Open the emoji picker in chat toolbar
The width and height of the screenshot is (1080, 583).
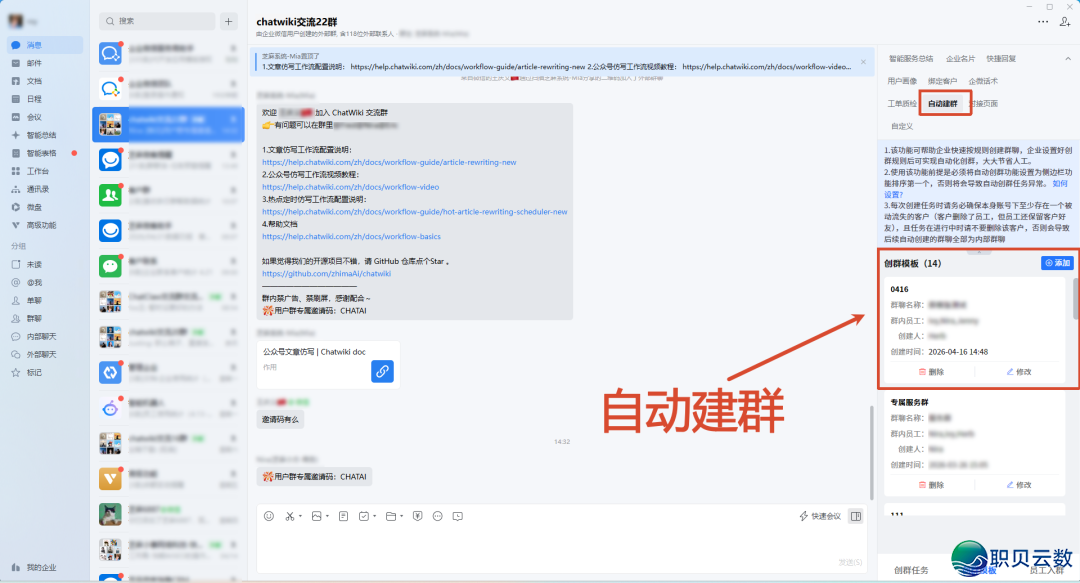pos(269,516)
